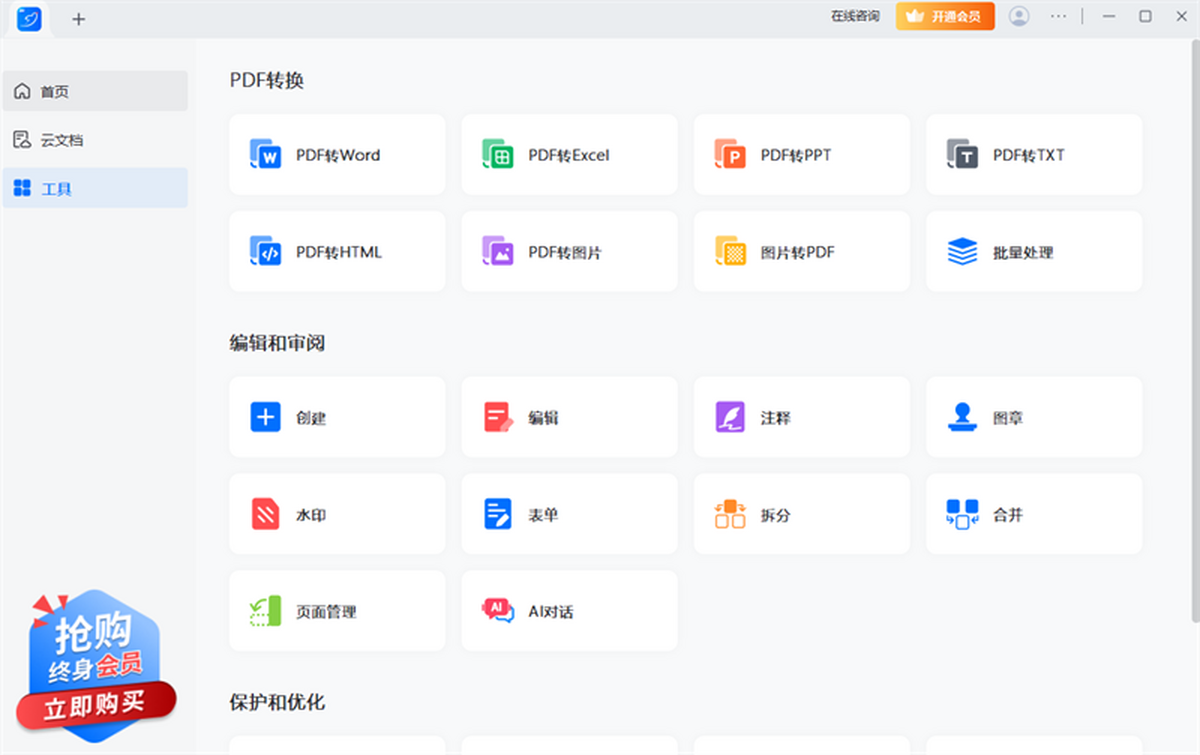Open the 批量处理 batch tool
This screenshot has width=1200, height=755.
tap(1033, 252)
